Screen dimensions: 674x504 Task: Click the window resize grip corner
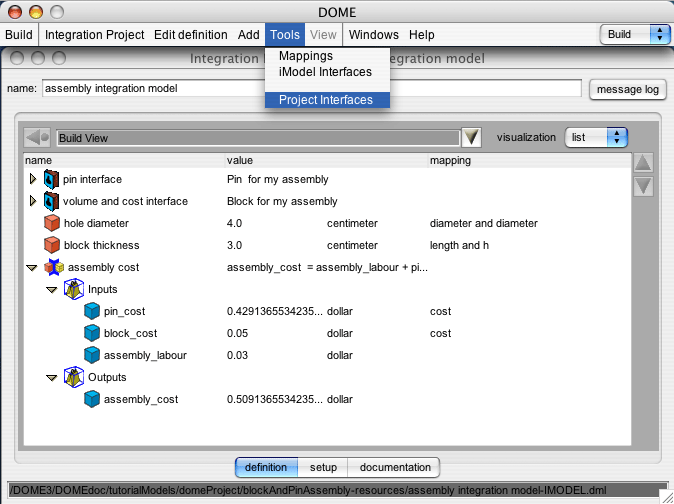(667, 497)
